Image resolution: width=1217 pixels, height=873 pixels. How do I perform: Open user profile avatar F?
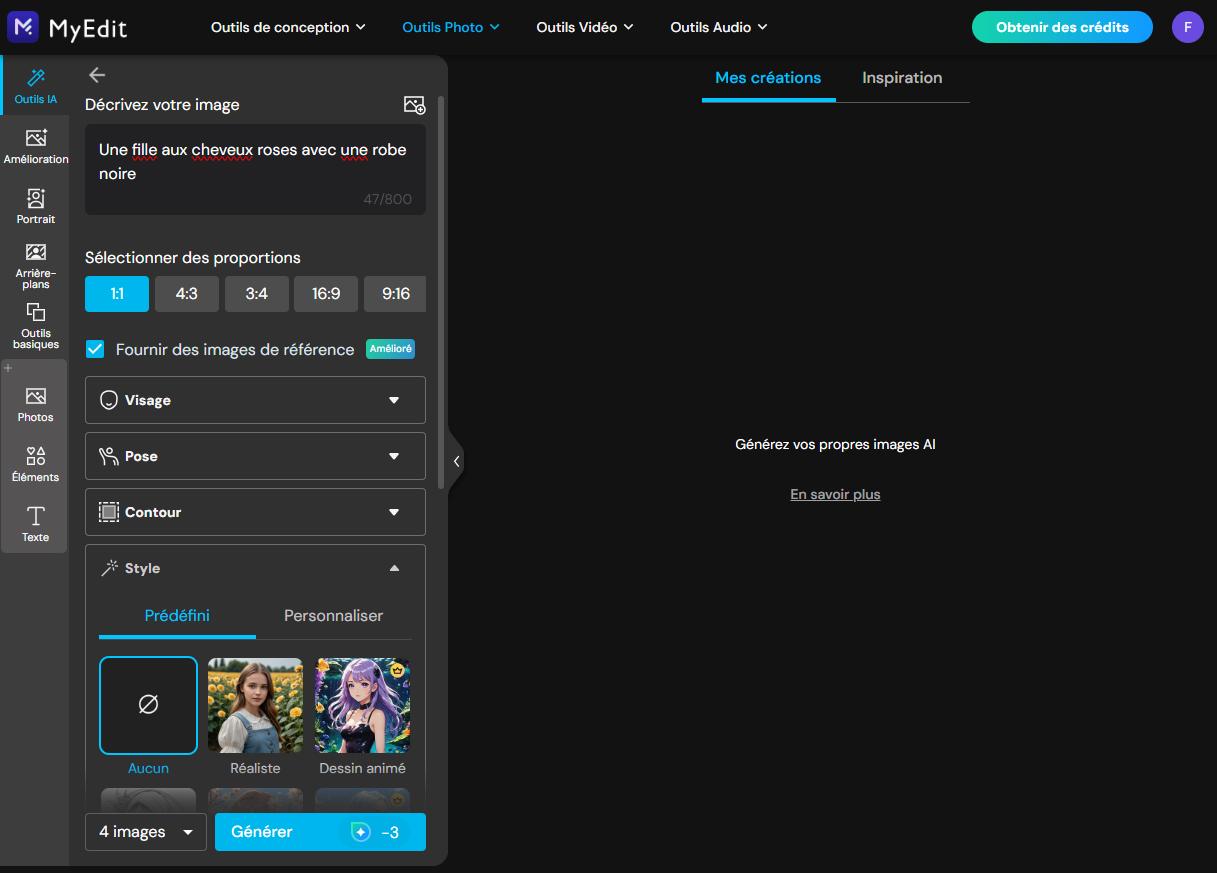(x=1188, y=27)
